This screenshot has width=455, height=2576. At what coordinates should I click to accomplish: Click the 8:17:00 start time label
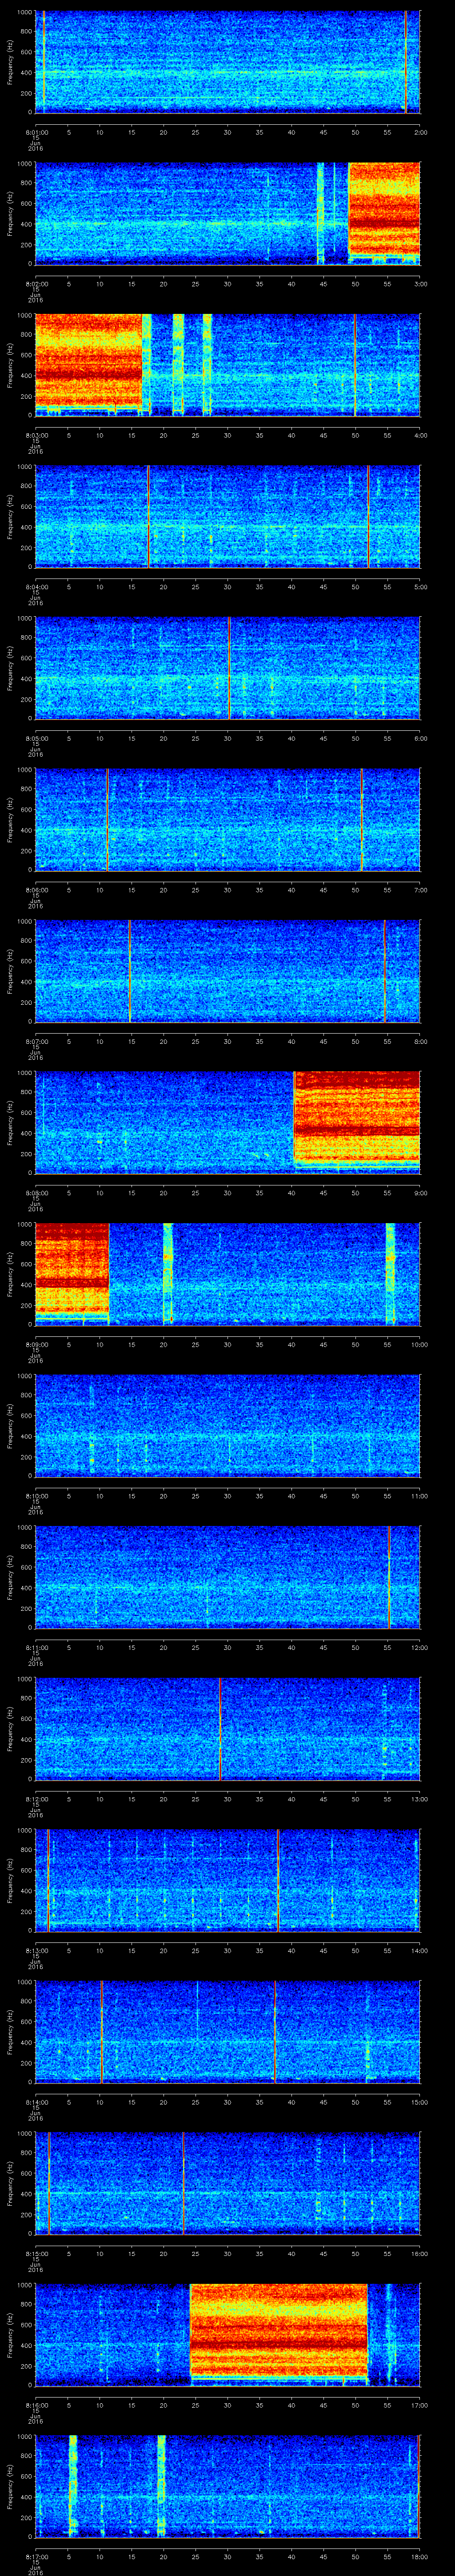coord(36,2557)
